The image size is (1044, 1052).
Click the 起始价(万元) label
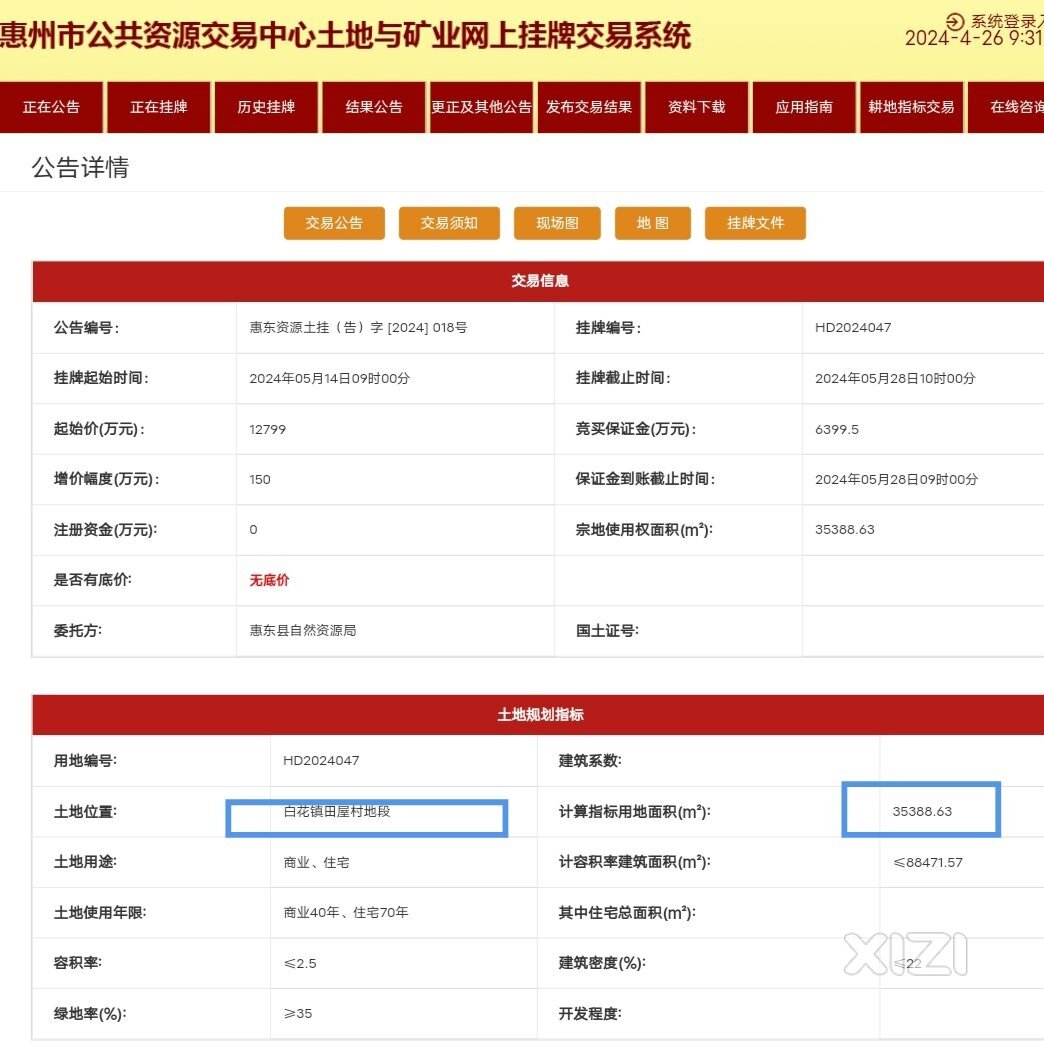(99, 429)
